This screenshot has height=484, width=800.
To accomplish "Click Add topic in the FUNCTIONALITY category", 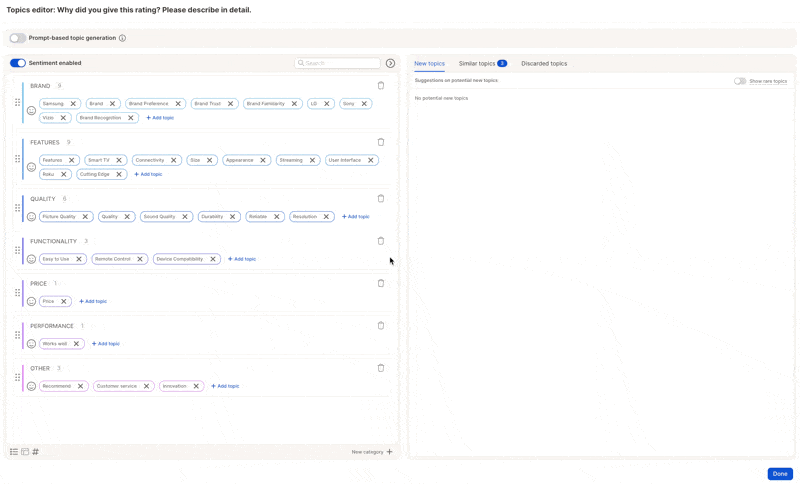I will [242, 259].
